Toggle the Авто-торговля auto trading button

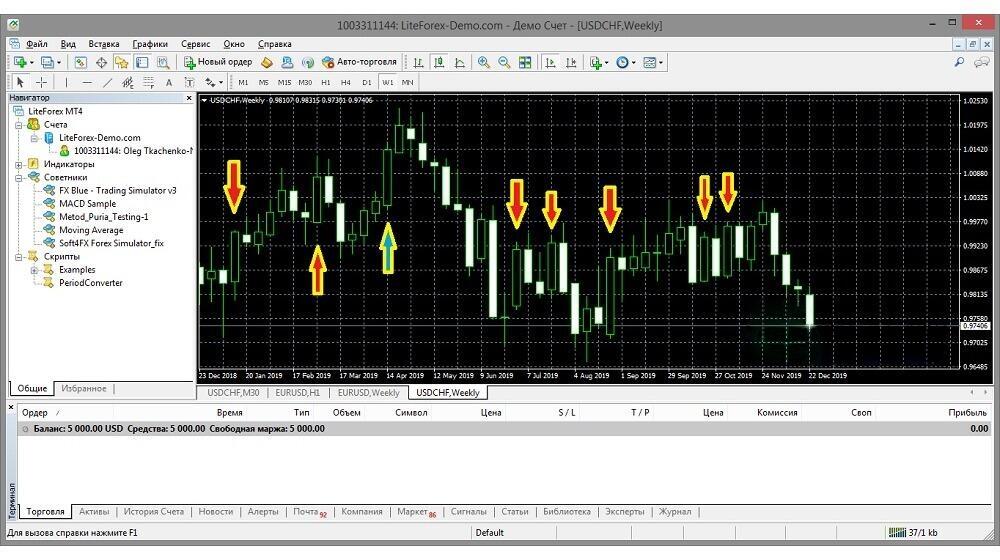(x=358, y=62)
